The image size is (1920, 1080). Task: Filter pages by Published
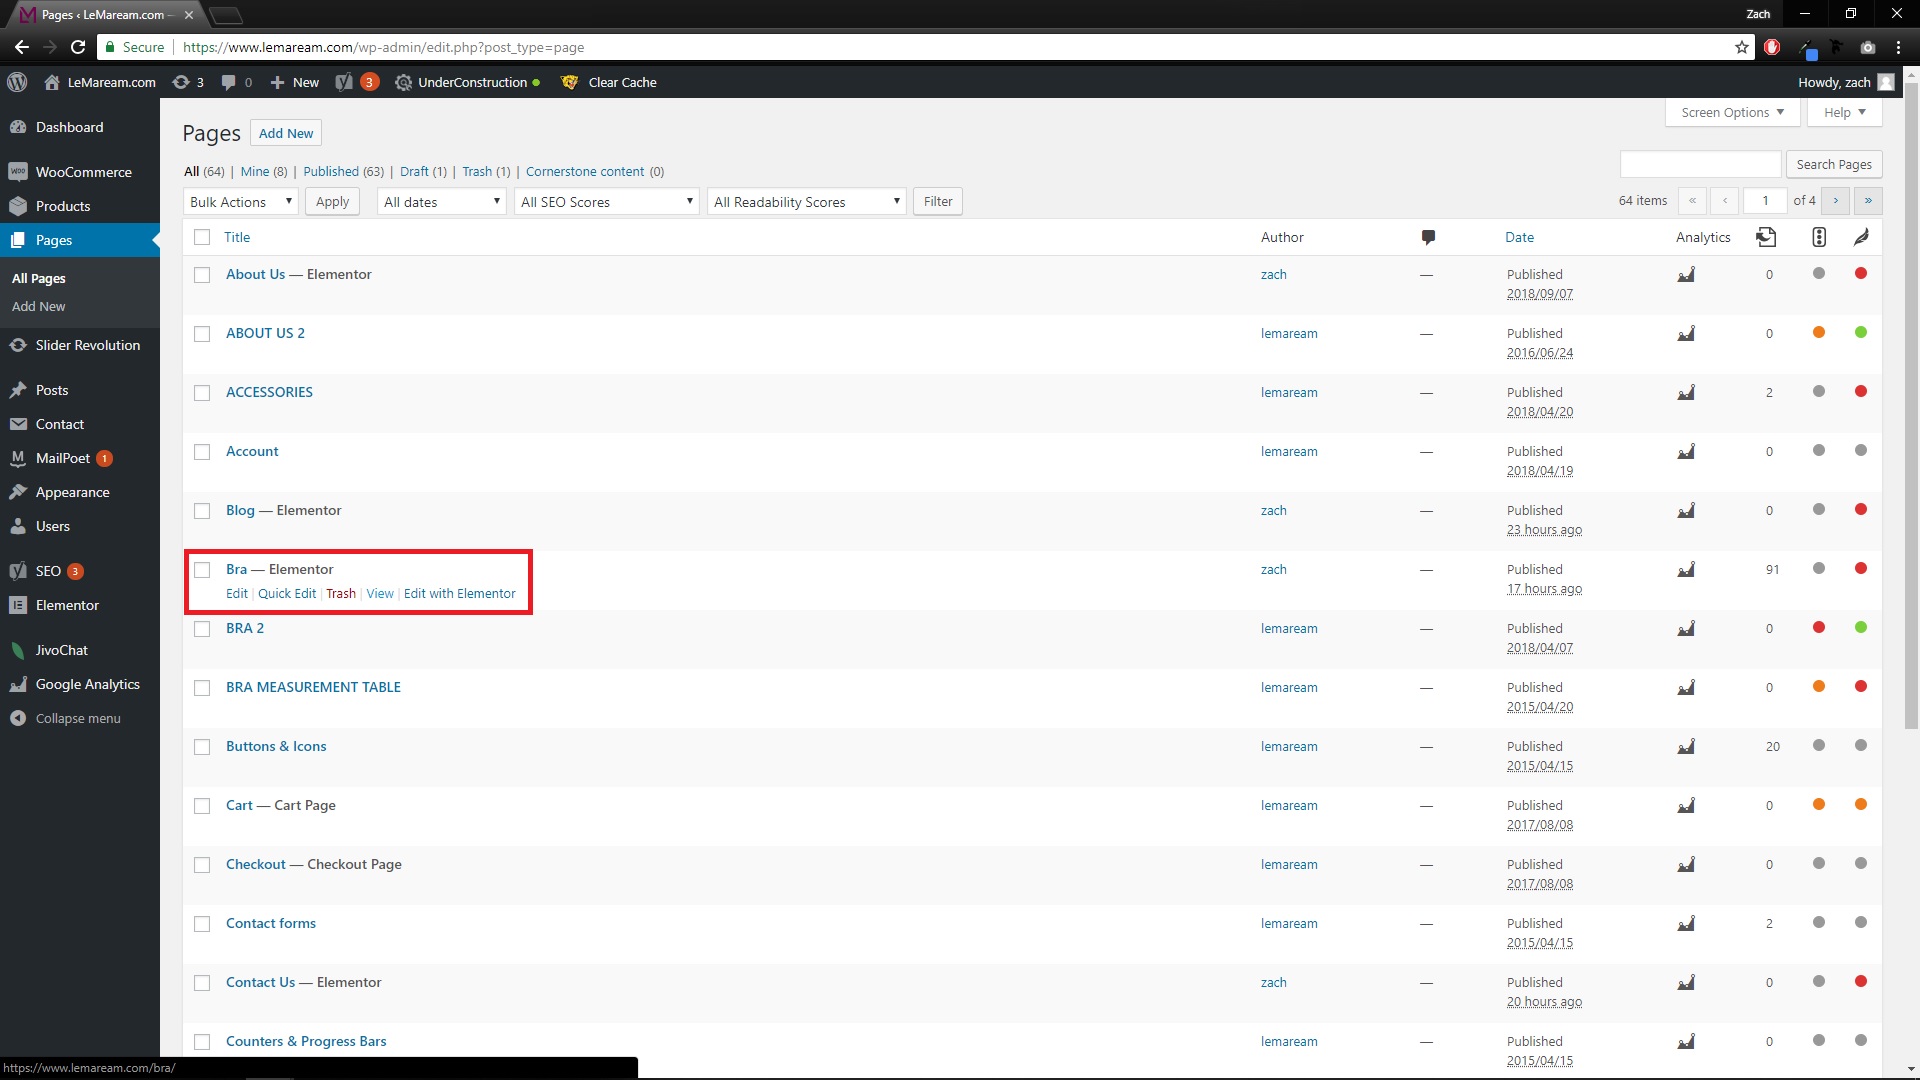[331, 171]
